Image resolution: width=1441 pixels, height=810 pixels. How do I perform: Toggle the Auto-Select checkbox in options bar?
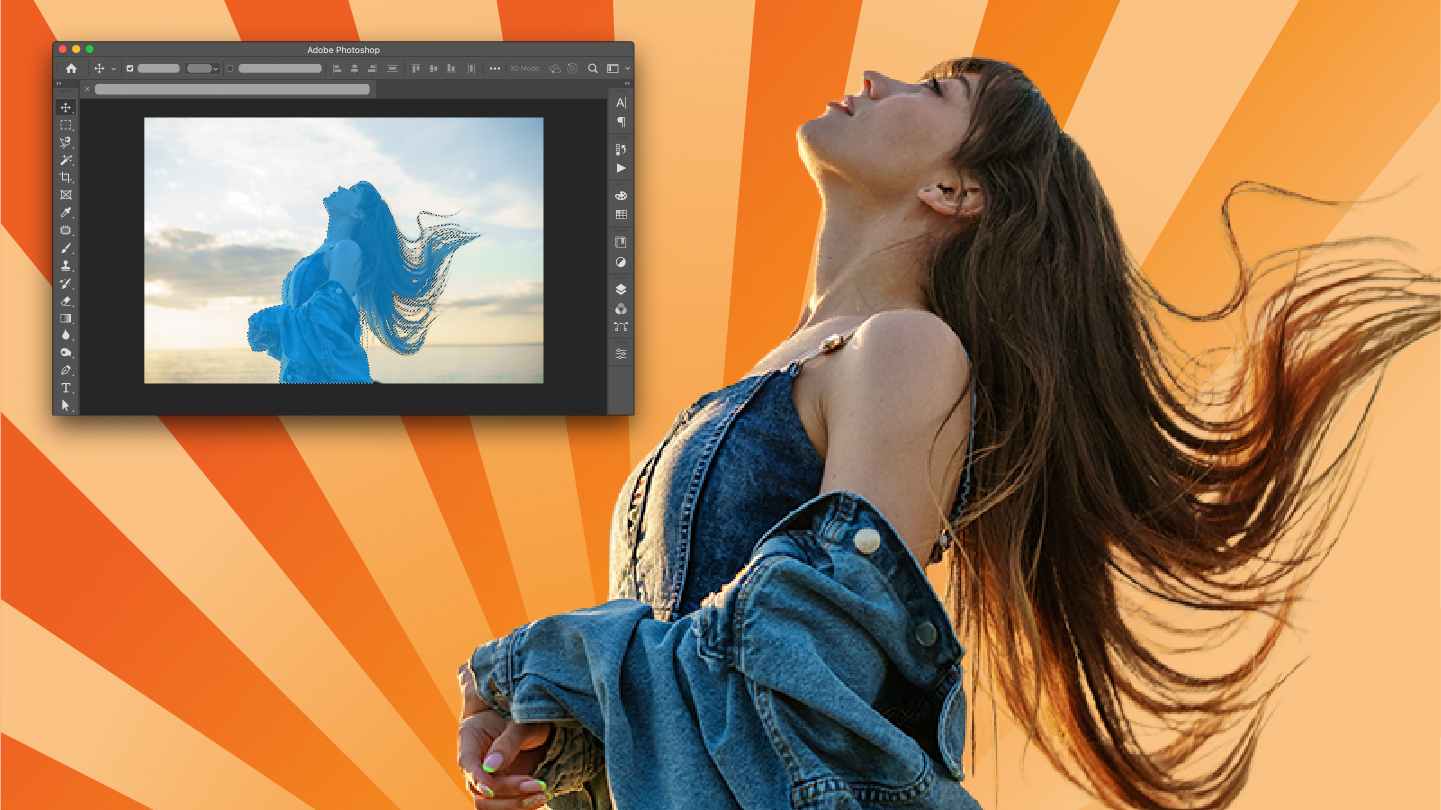coord(130,68)
